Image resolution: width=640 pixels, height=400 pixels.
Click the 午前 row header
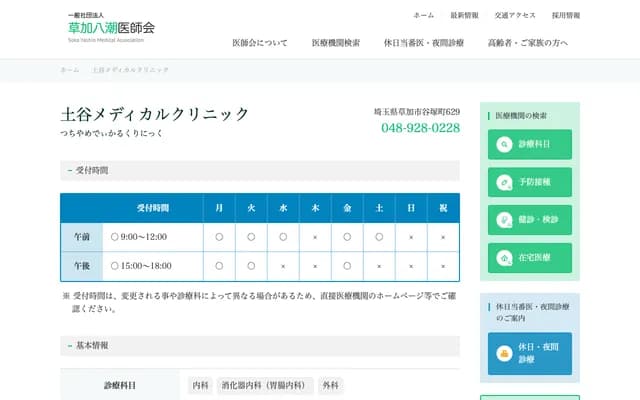pyautogui.click(x=82, y=237)
